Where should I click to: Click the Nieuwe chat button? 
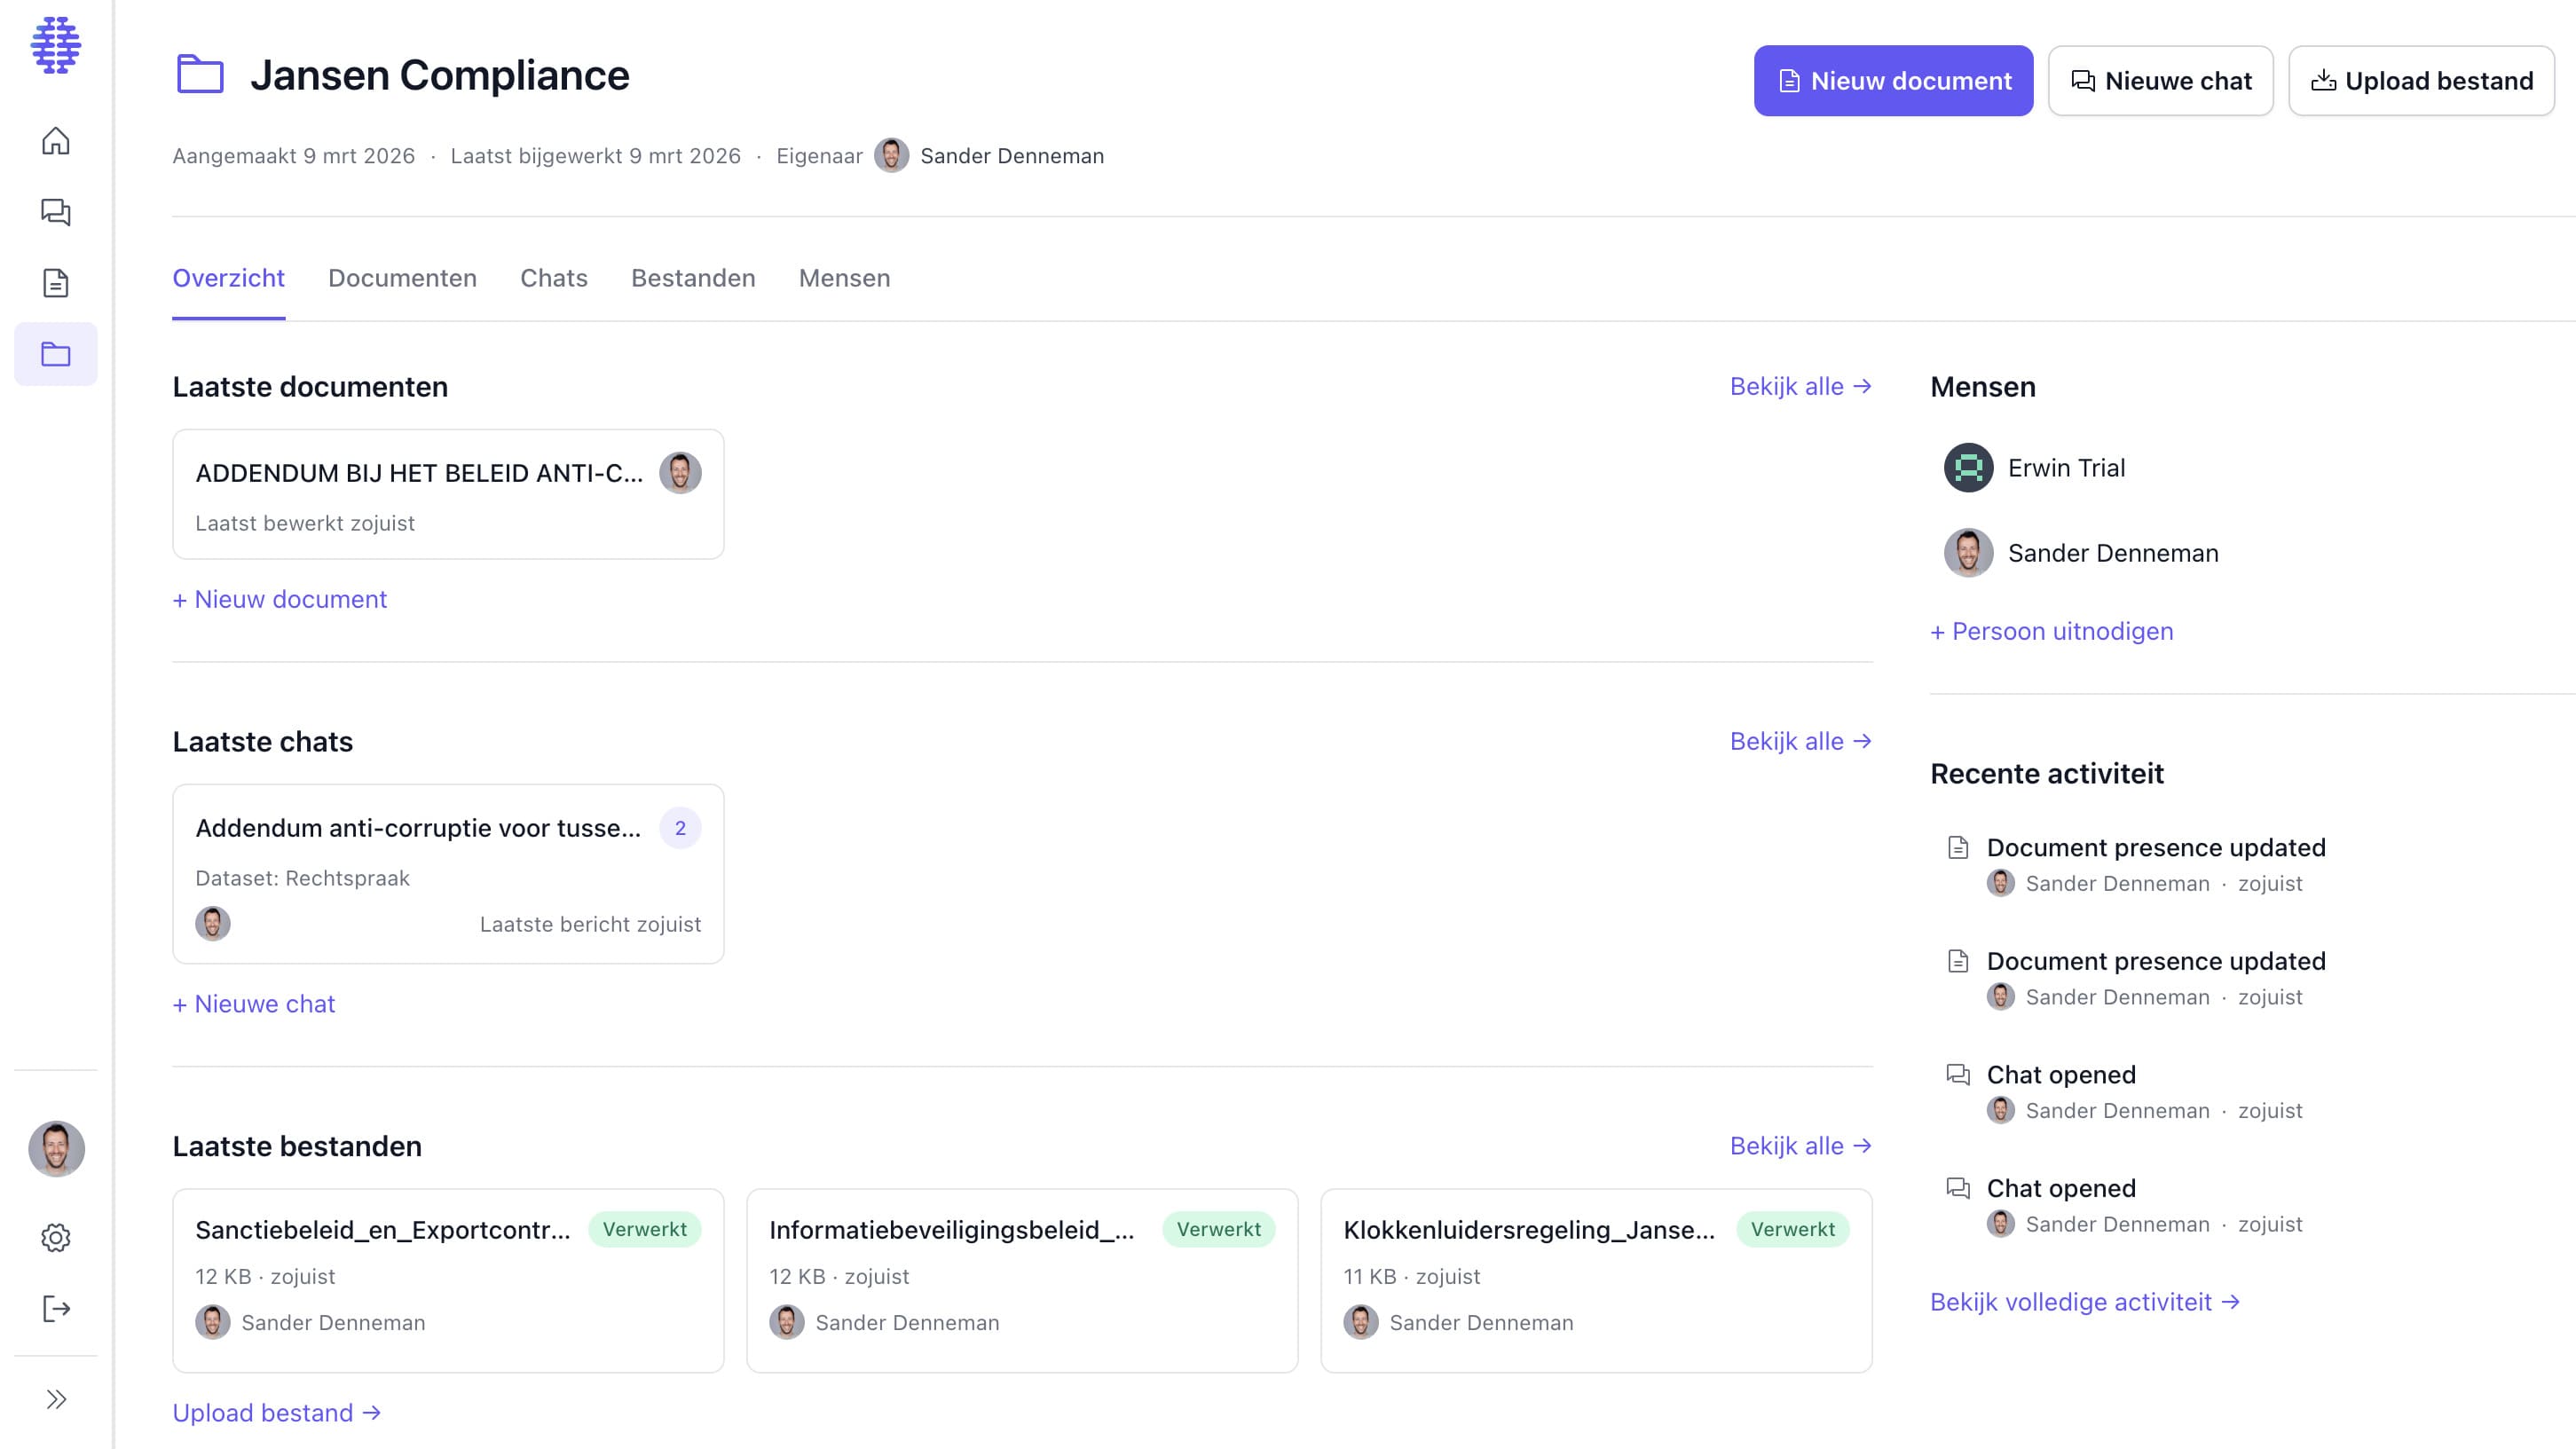click(2160, 81)
